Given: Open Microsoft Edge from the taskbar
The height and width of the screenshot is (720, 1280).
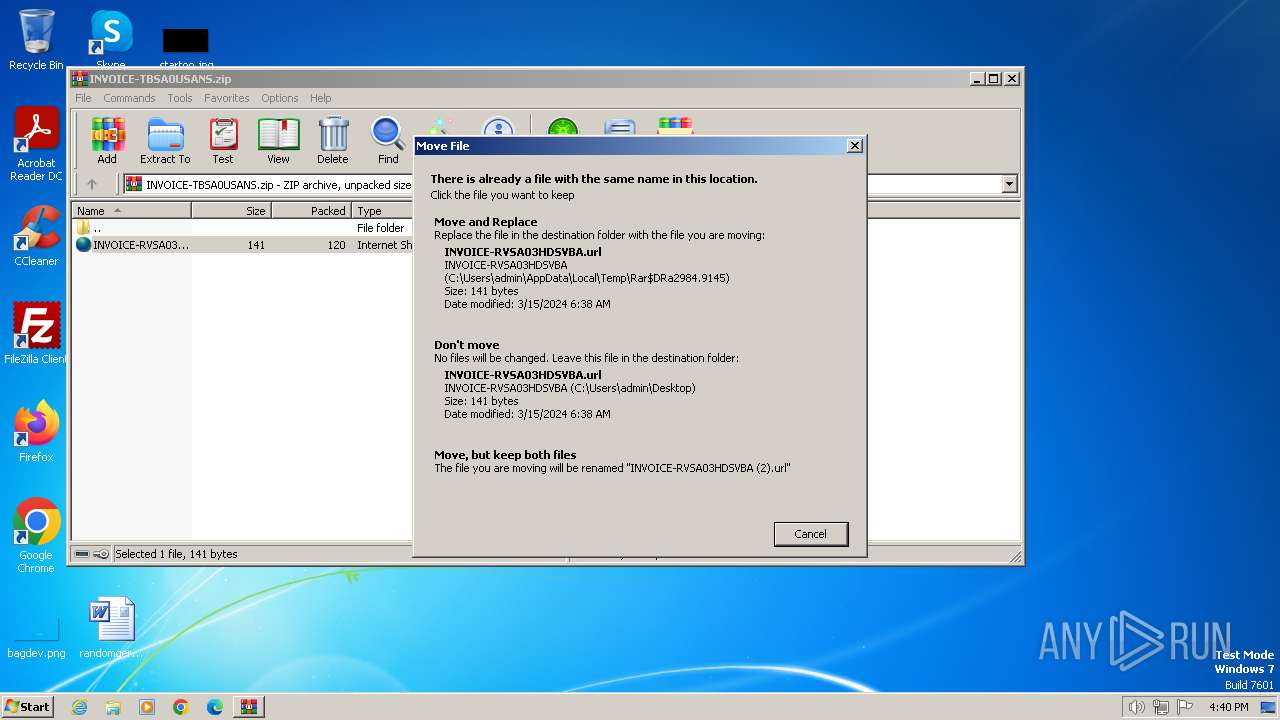Looking at the screenshot, I should tap(215, 707).
